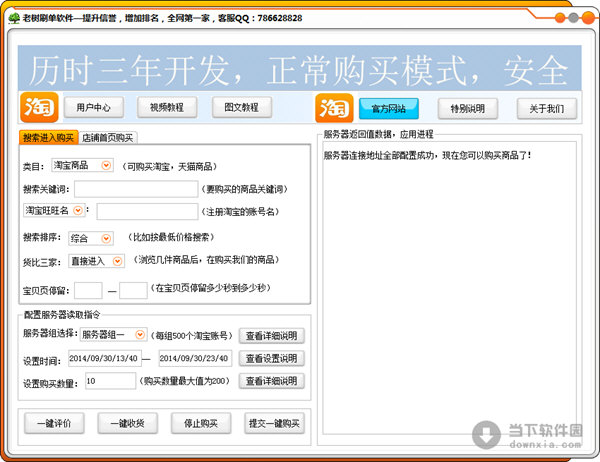Expand the 货比三家 直接进入 dropdown
The width and height of the screenshot is (600, 462).
pyautogui.click(x=117, y=261)
